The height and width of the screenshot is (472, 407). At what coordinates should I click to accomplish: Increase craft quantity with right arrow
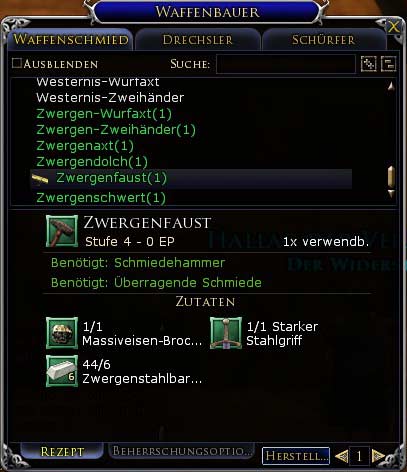pos(378,456)
